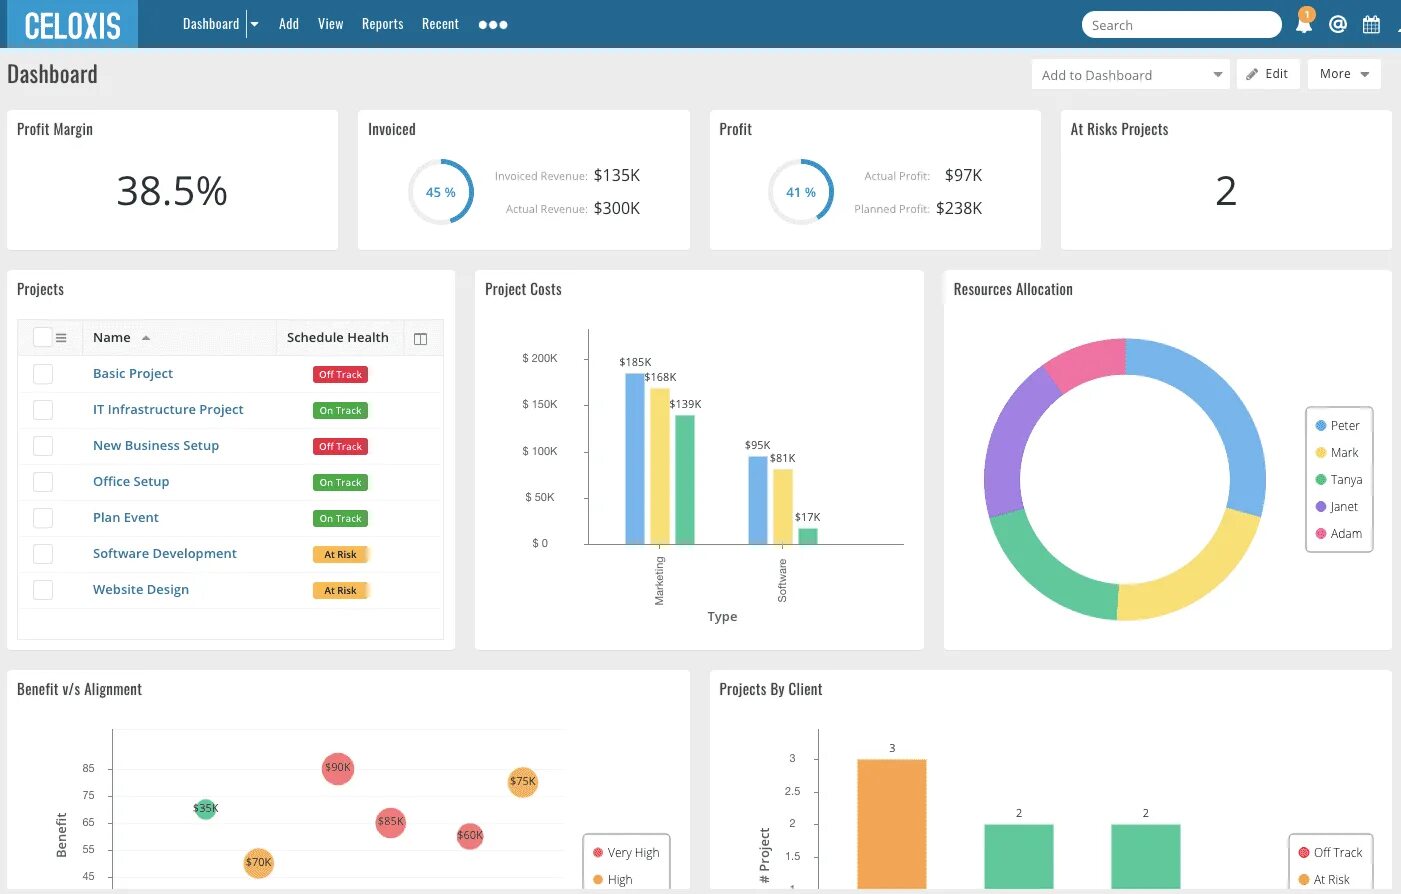Click the Schedule Health column header

point(338,338)
